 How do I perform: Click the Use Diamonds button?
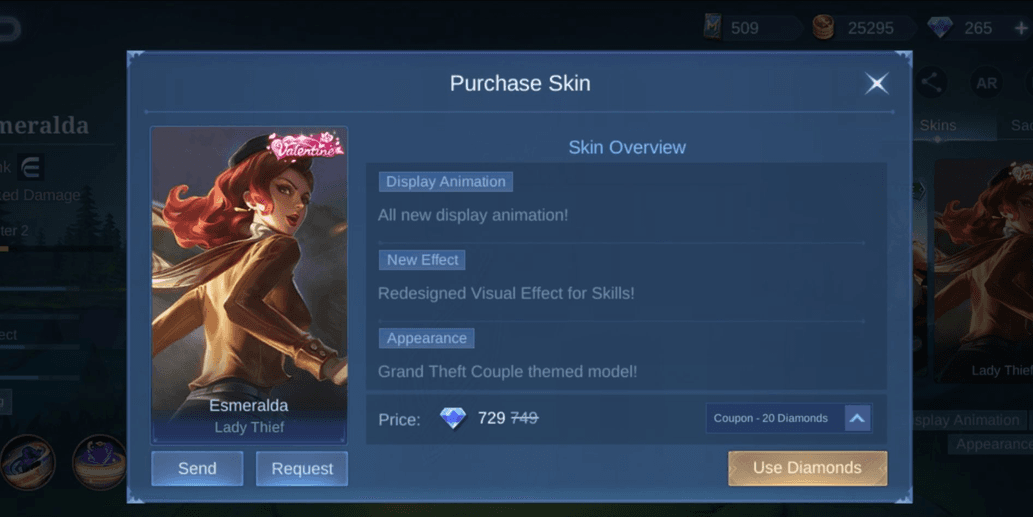coord(807,468)
